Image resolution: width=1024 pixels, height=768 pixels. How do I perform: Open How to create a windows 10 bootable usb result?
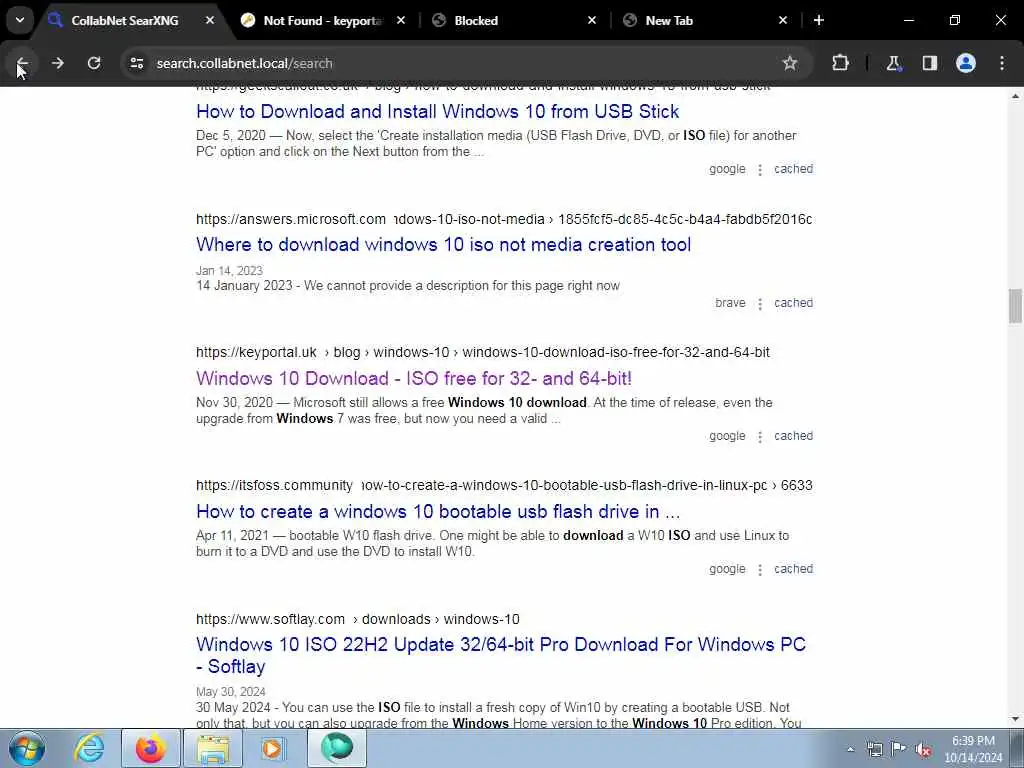click(438, 511)
